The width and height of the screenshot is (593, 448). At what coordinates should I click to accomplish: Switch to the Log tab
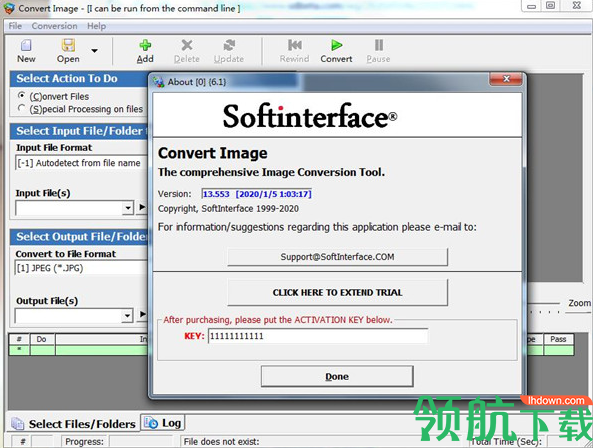pyautogui.click(x=163, y=423)
